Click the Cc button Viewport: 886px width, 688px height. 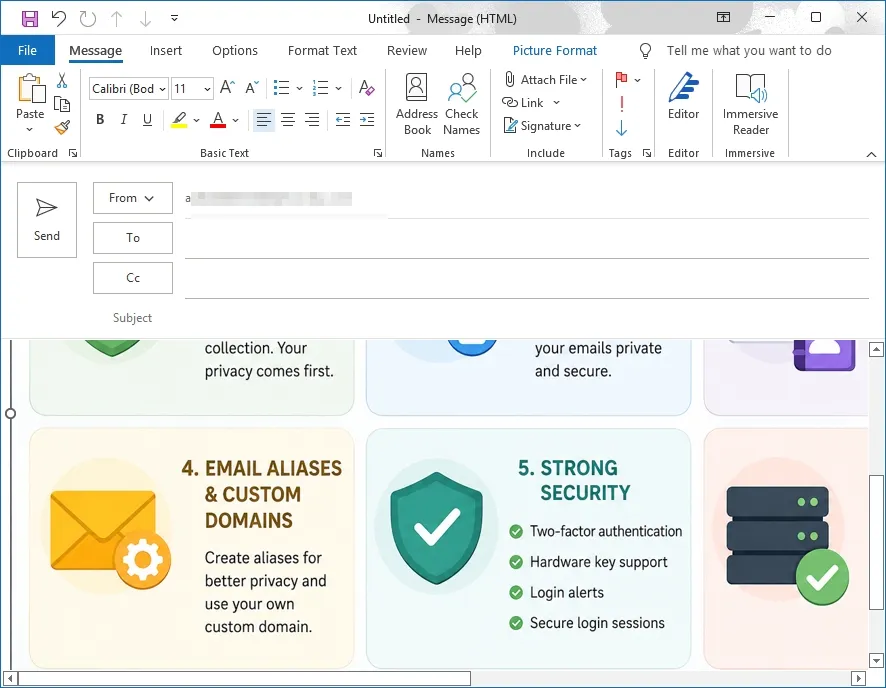[x=133, y=278]
